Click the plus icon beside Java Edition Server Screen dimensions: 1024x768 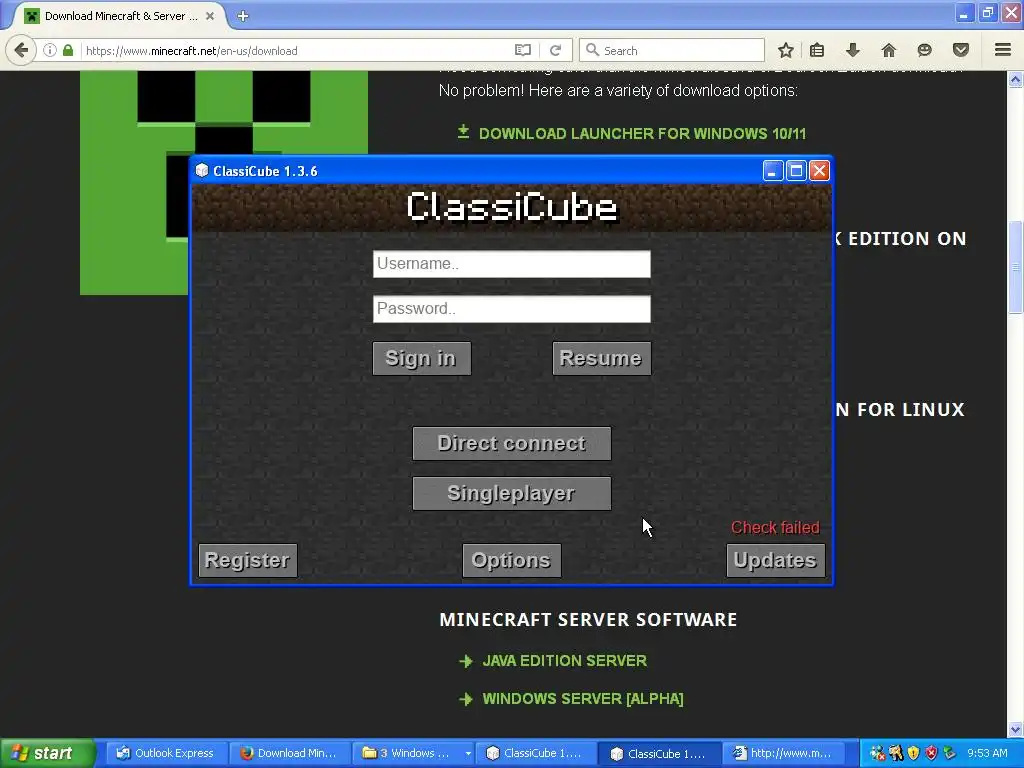point(466,662)
